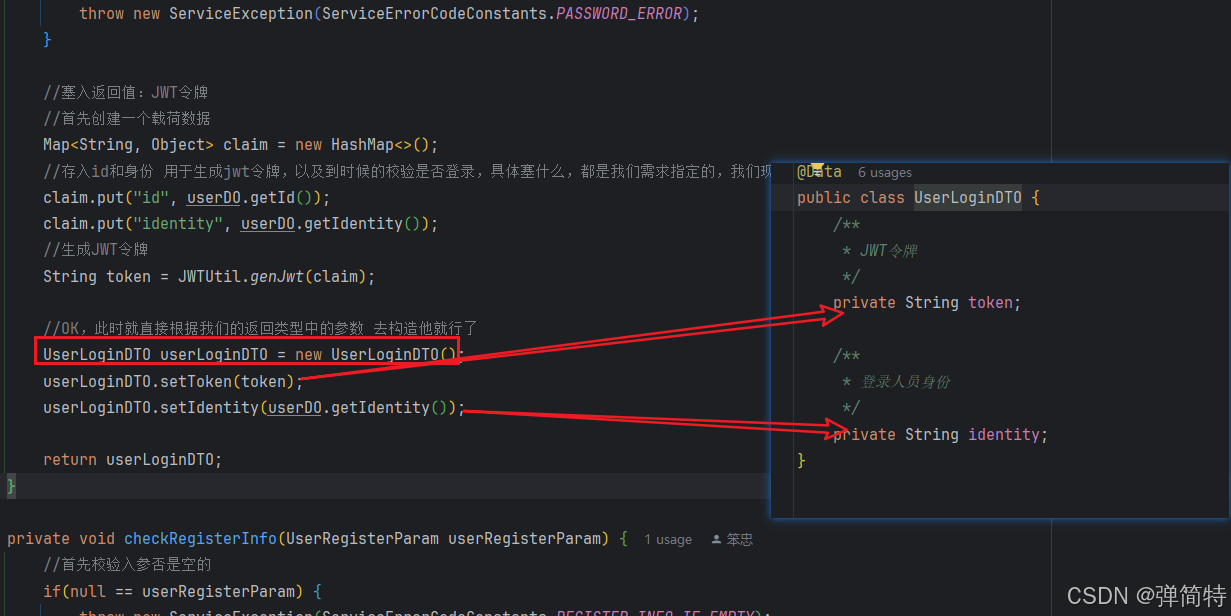Click the identity field name in the popup

1004,434
